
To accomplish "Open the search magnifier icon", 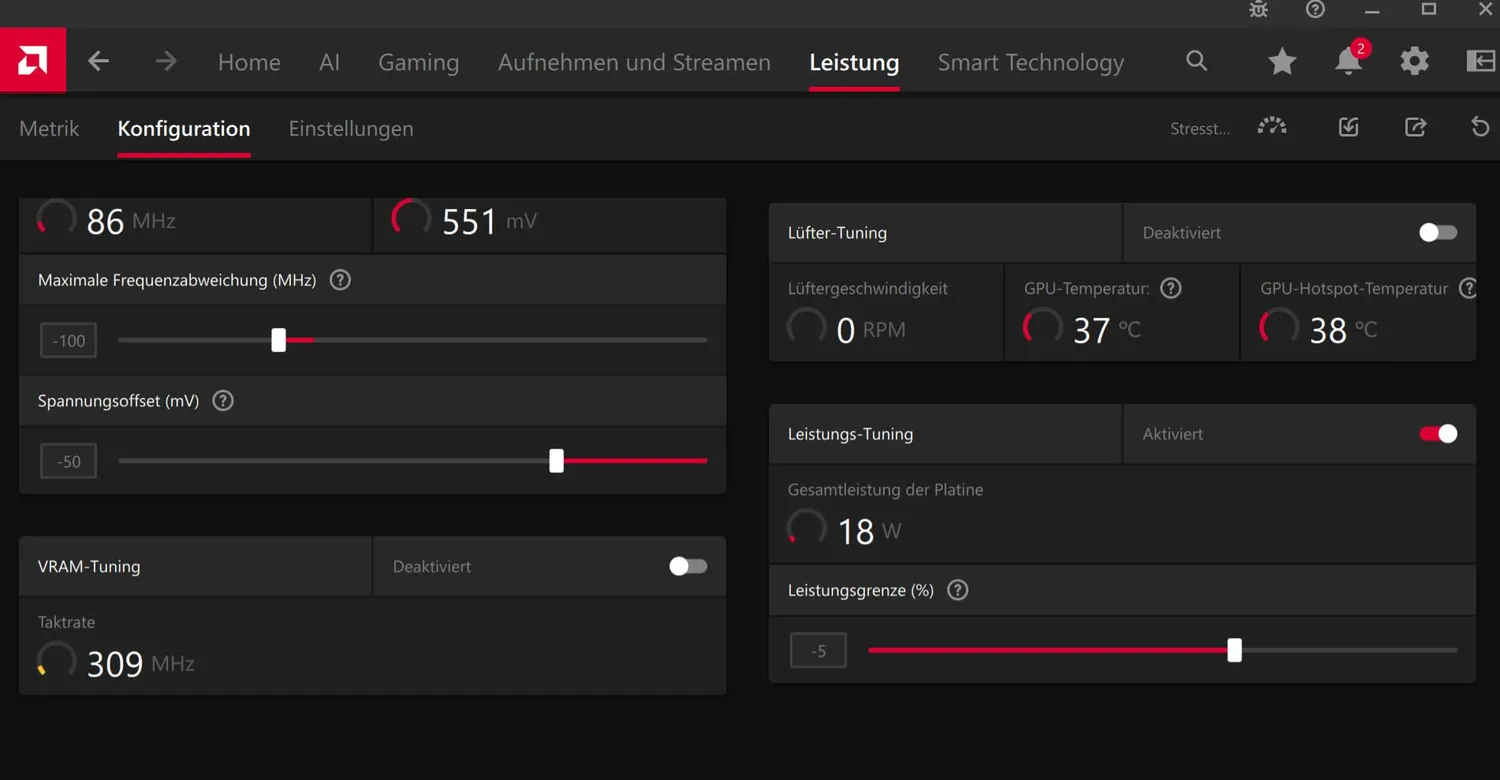I will tap(1196, 61).
